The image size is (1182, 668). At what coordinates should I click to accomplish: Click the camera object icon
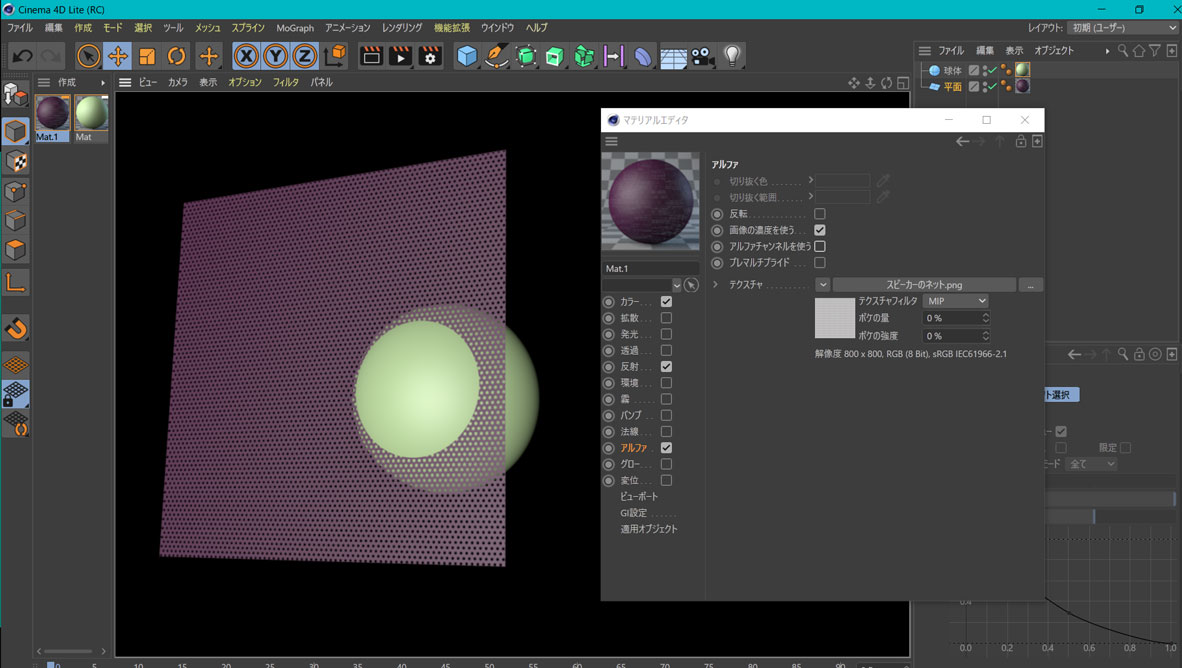click(x=702, y=56)
